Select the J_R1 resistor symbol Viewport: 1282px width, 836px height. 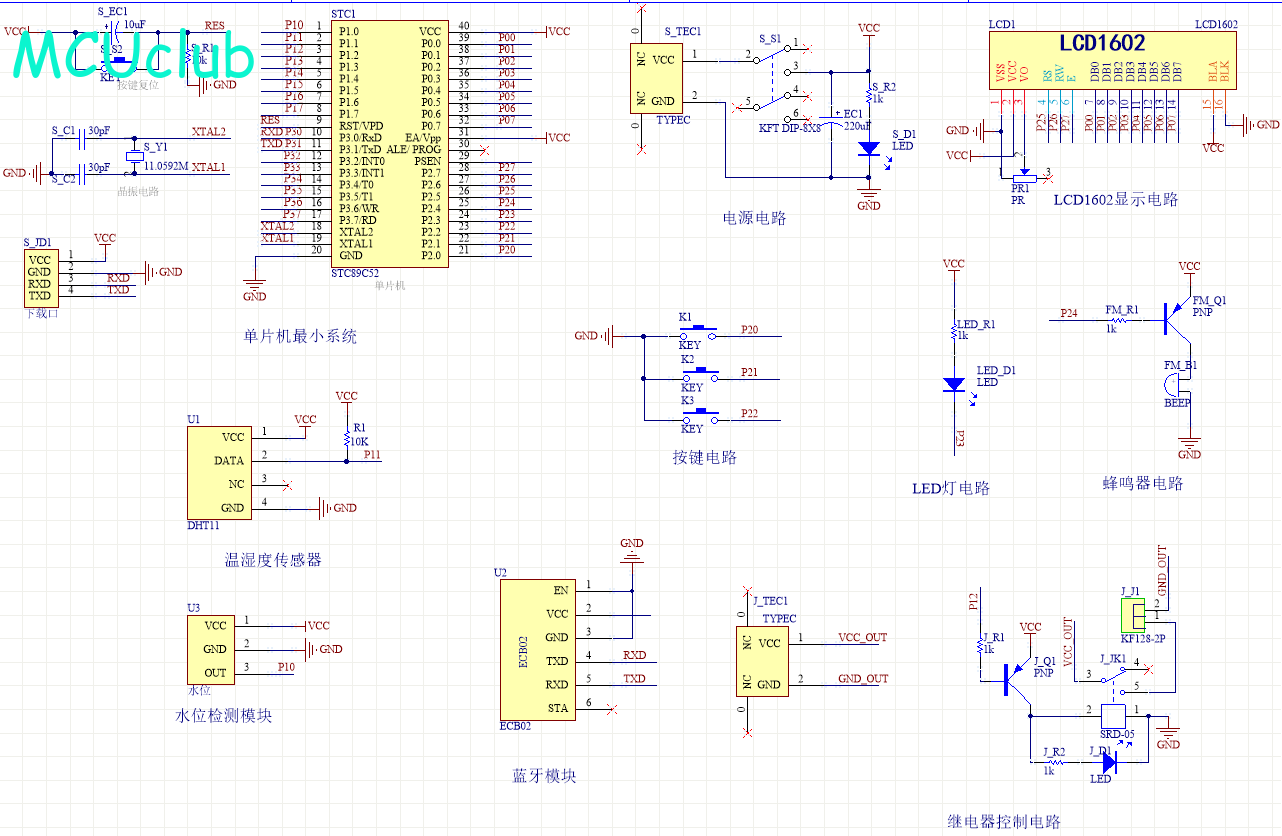click(x=981, y=647)
